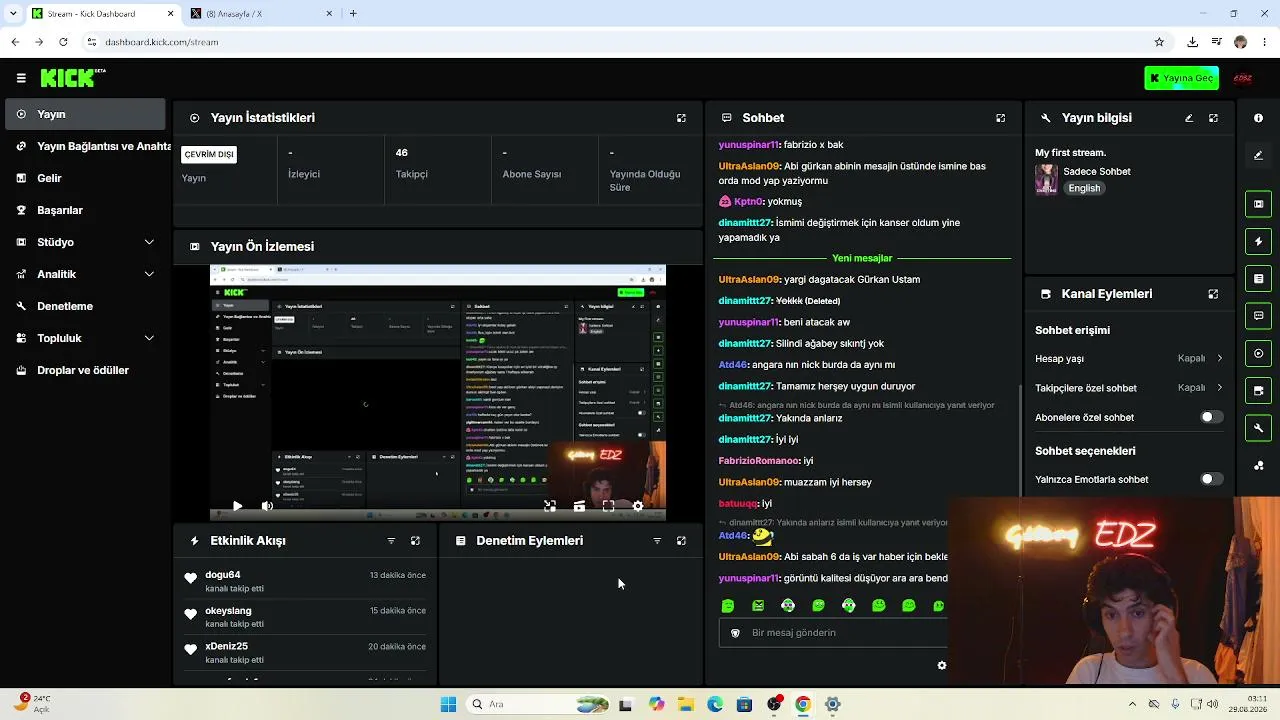Image resolution: width=1280 pixels, height=720 pixels.
Task: Click dogu64 in the activity feed
Action: [x=223, y=575]
